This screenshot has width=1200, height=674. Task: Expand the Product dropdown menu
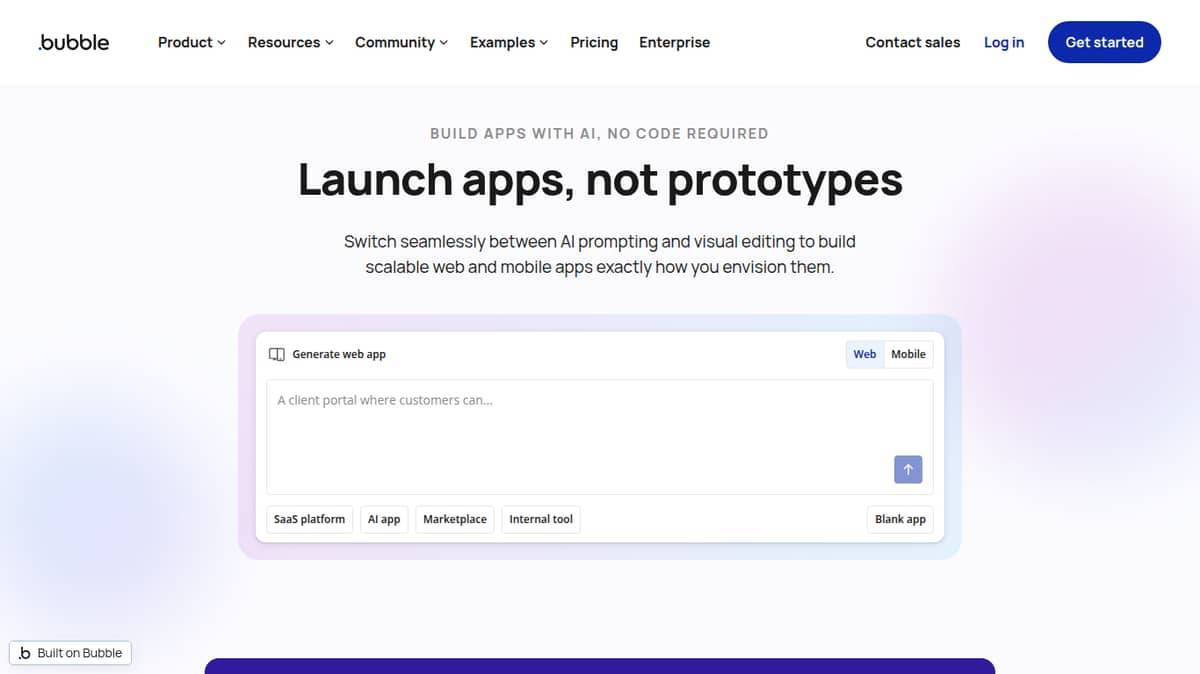pyautogui.click(x=192, y=42)
